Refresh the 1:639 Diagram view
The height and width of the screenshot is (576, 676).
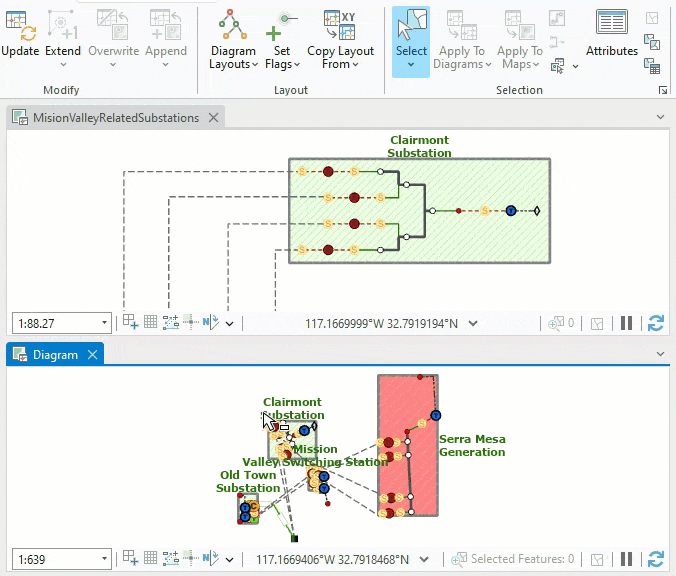coord(656,559)
